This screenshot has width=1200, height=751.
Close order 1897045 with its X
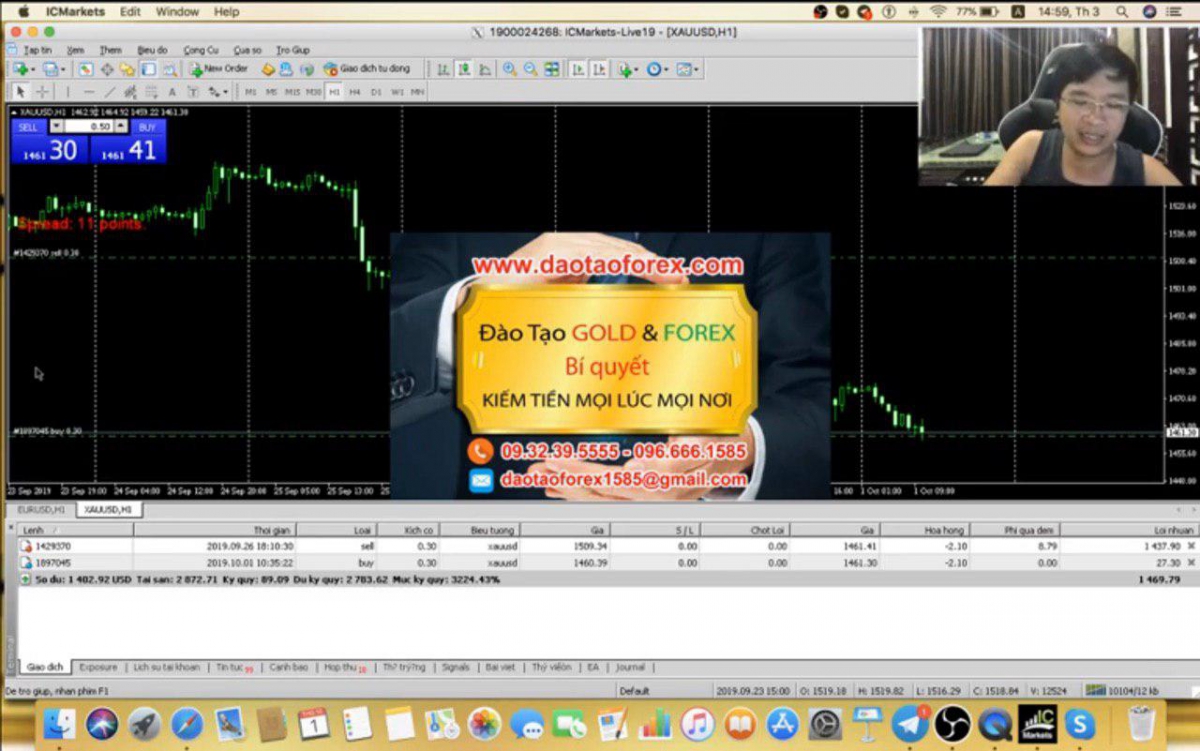point(1190,563)
